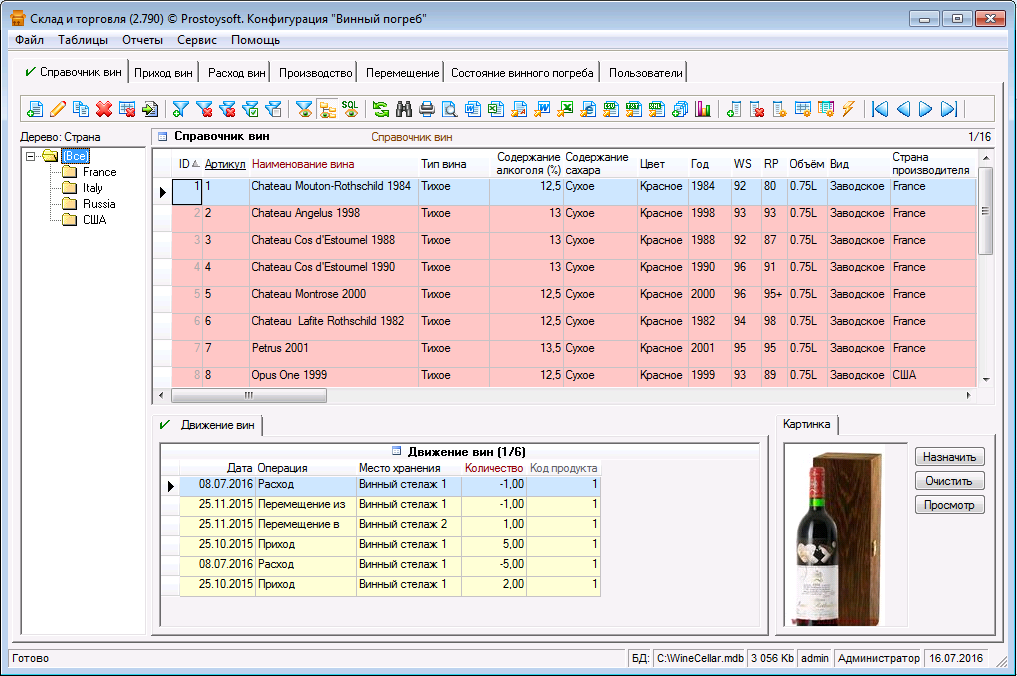Click the lightning bolt icon
Image resolution: width=1017 pixels, height=676 pixels.
[x=848, y=109]
